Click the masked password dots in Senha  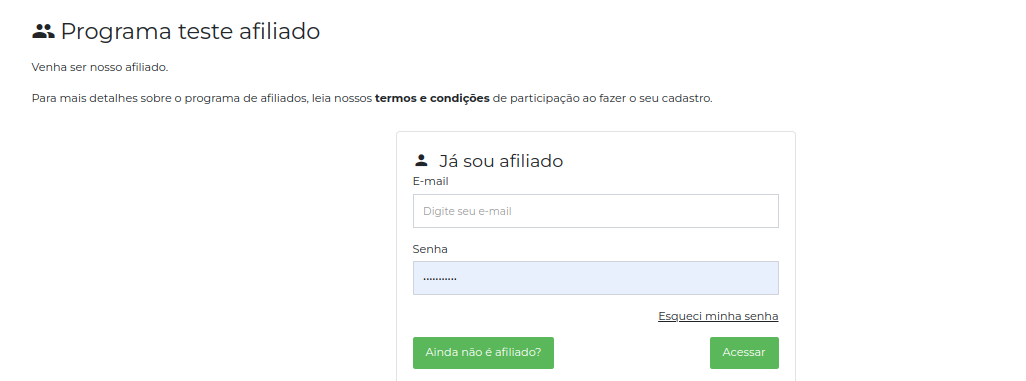pyautogui.click(x=440, y=278)
